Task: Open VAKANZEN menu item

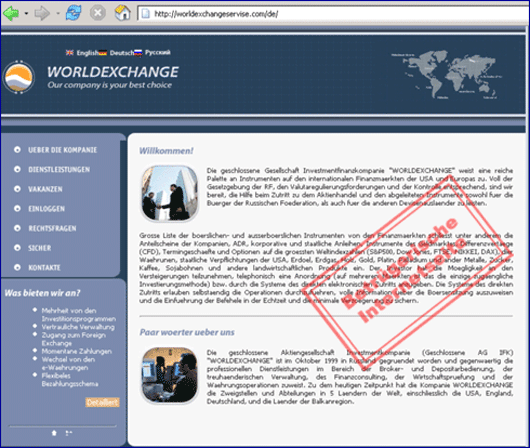Action: tap(45, 189)
